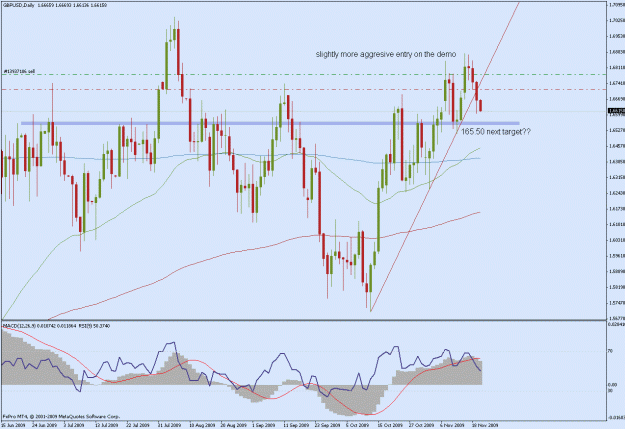The image size is (625, 429).
Task: Click the 0.00 level label in indicator panel
Action: pos(613,385)
